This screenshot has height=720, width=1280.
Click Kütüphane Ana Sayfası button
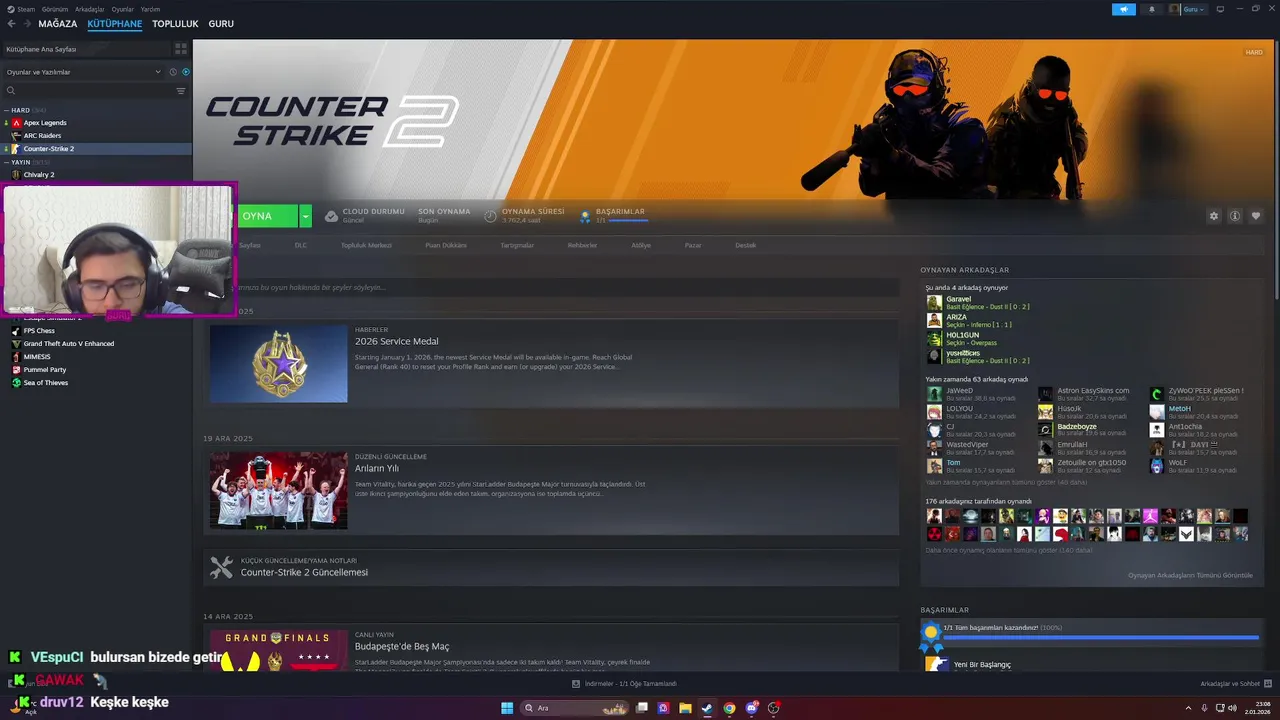tap(86, 48)
